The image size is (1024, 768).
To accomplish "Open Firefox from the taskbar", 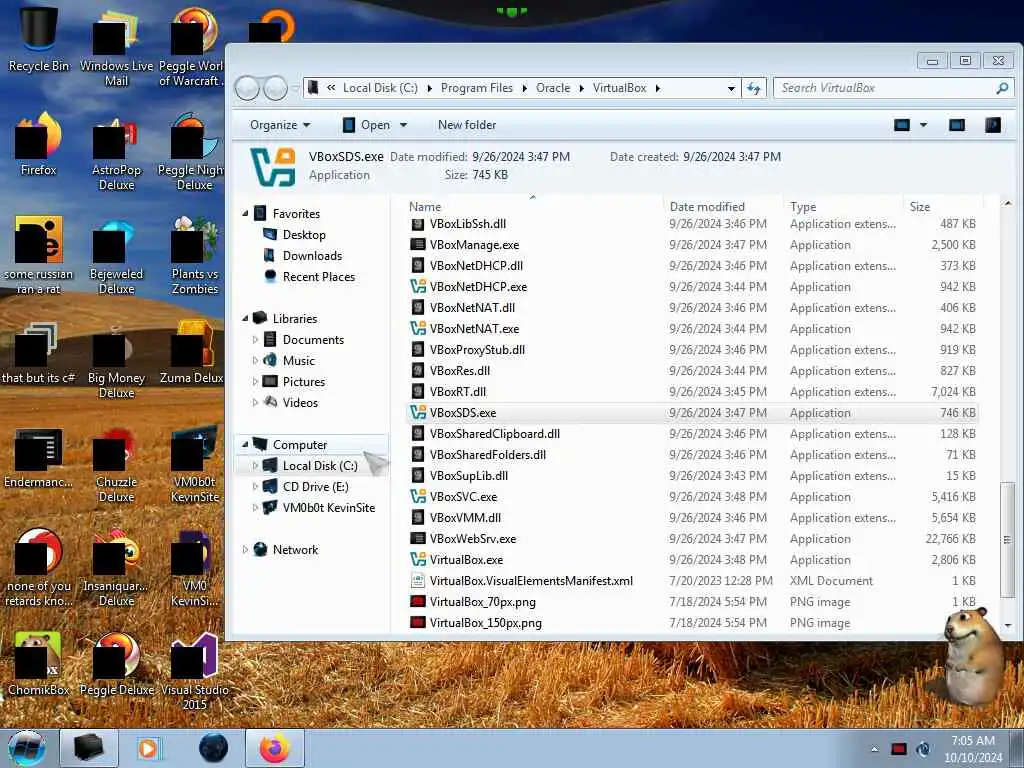I will click(x=275, y=748).
